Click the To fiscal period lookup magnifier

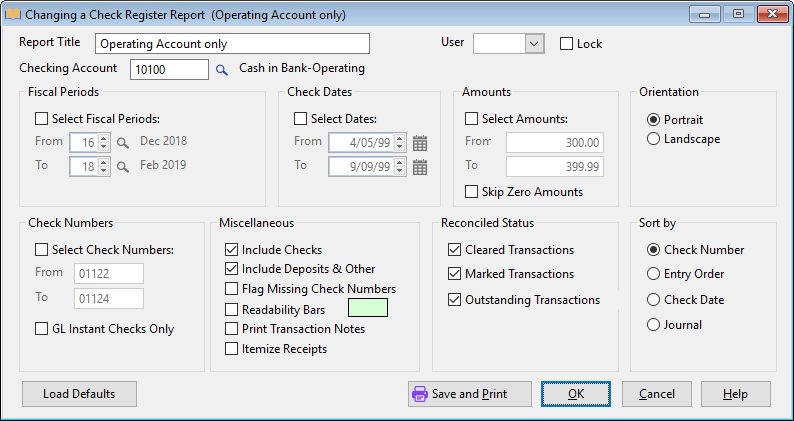pyautogui.click(x=123, y=166)
